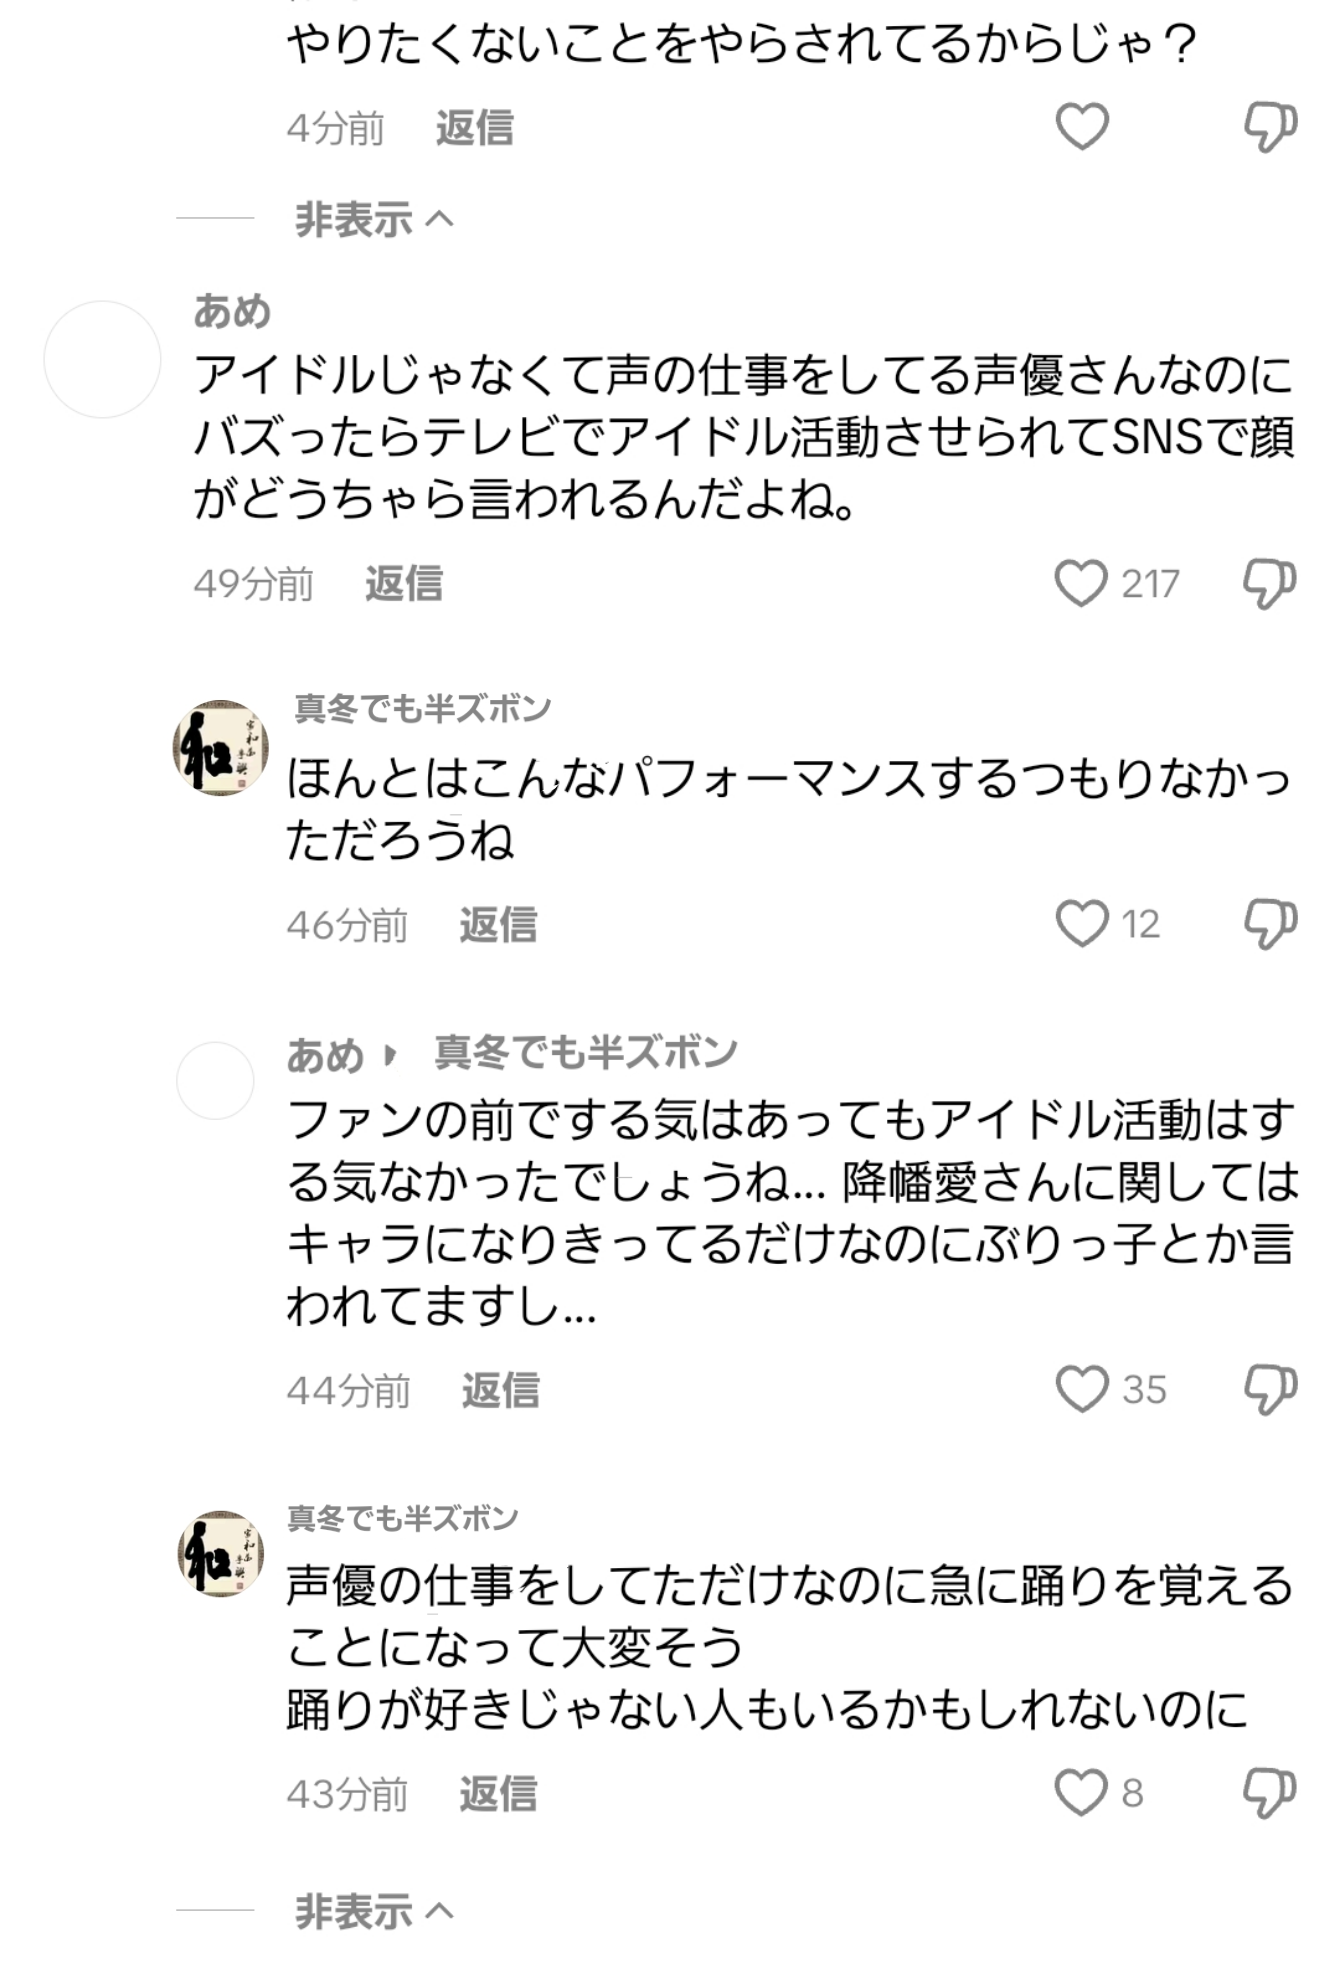This screenshot has height=1979, width=1340.
Task: Like the reply with 35 likes
Action: tap(1082, 1389)
